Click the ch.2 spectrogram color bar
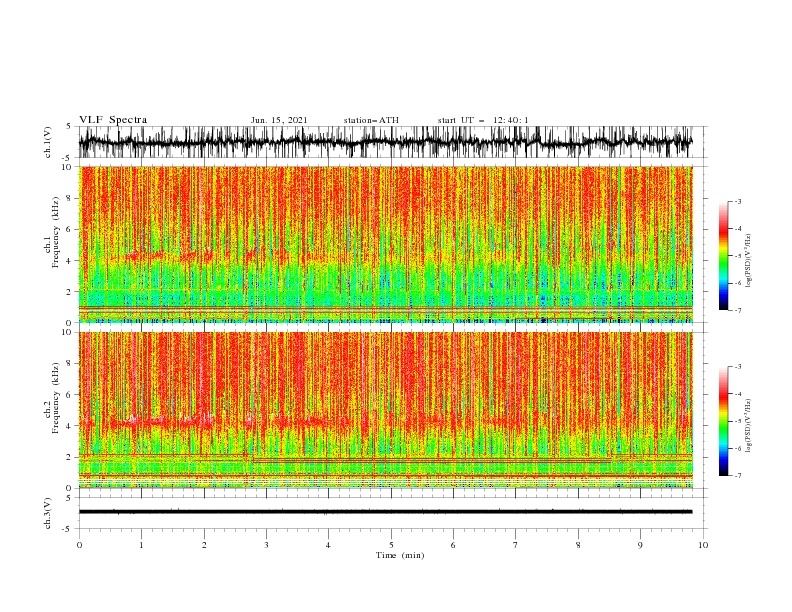This screenshot has height=612, width=792. 723,421
